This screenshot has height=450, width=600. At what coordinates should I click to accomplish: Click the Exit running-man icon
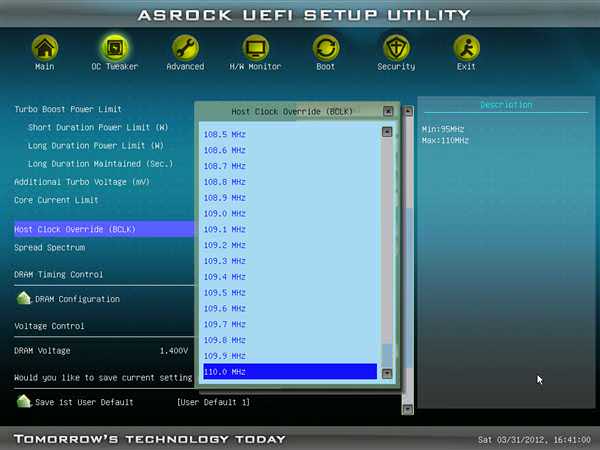tap(466, 48)
